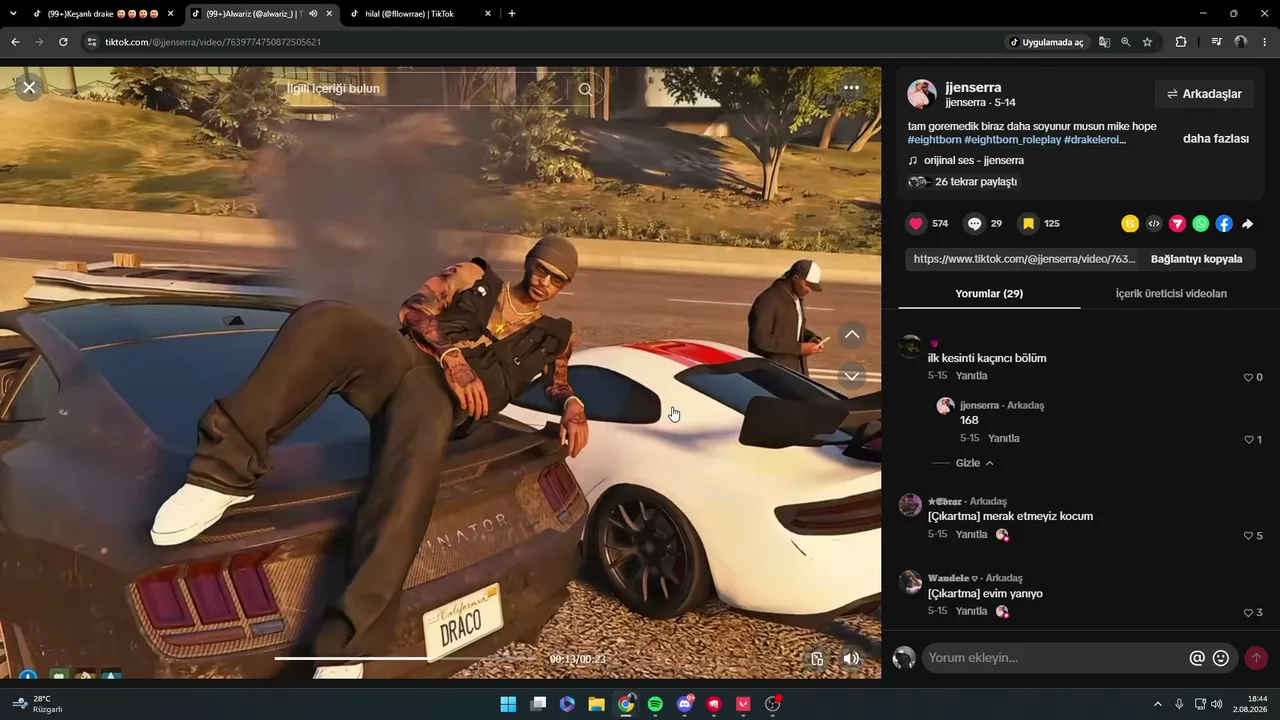This screenshot has height=720, width=1280.
Task: Switch to 'İçerik üreticisi videoları' tab
Action: click(x=1171, y=294)
